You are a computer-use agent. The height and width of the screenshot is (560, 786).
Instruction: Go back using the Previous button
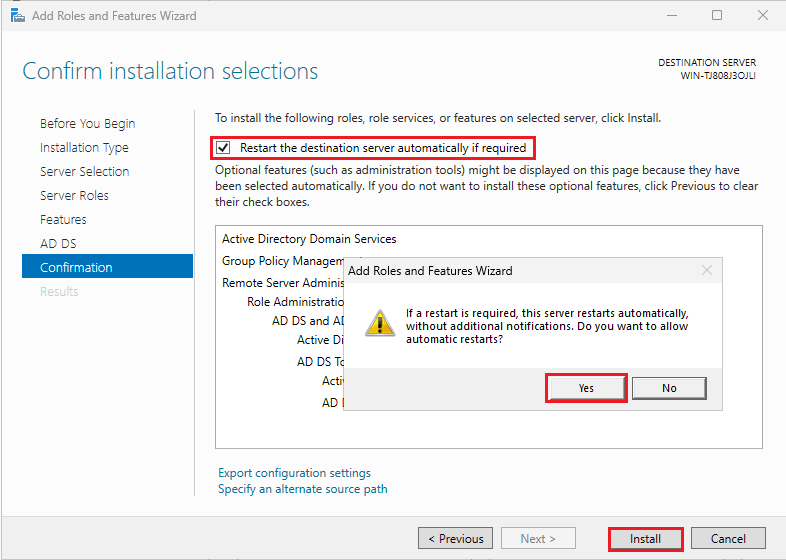click(456, 539)
